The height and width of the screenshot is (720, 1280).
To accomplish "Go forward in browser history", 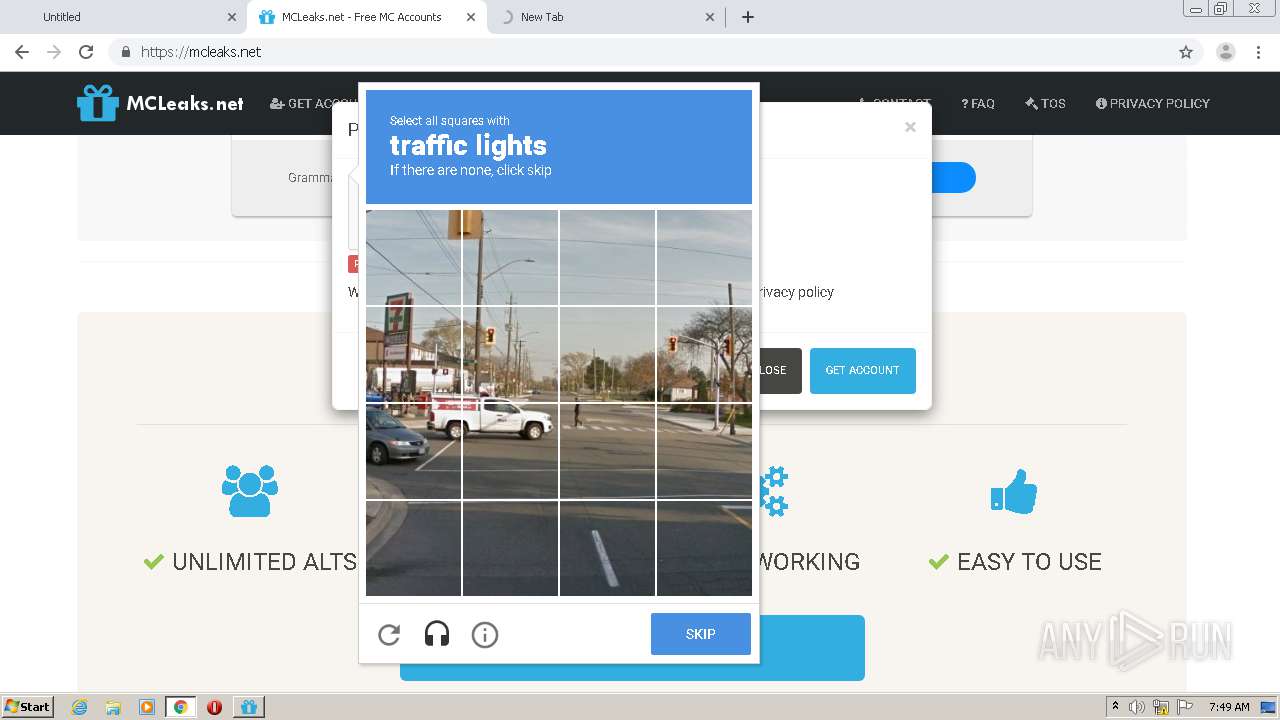I will pos(54,52).
